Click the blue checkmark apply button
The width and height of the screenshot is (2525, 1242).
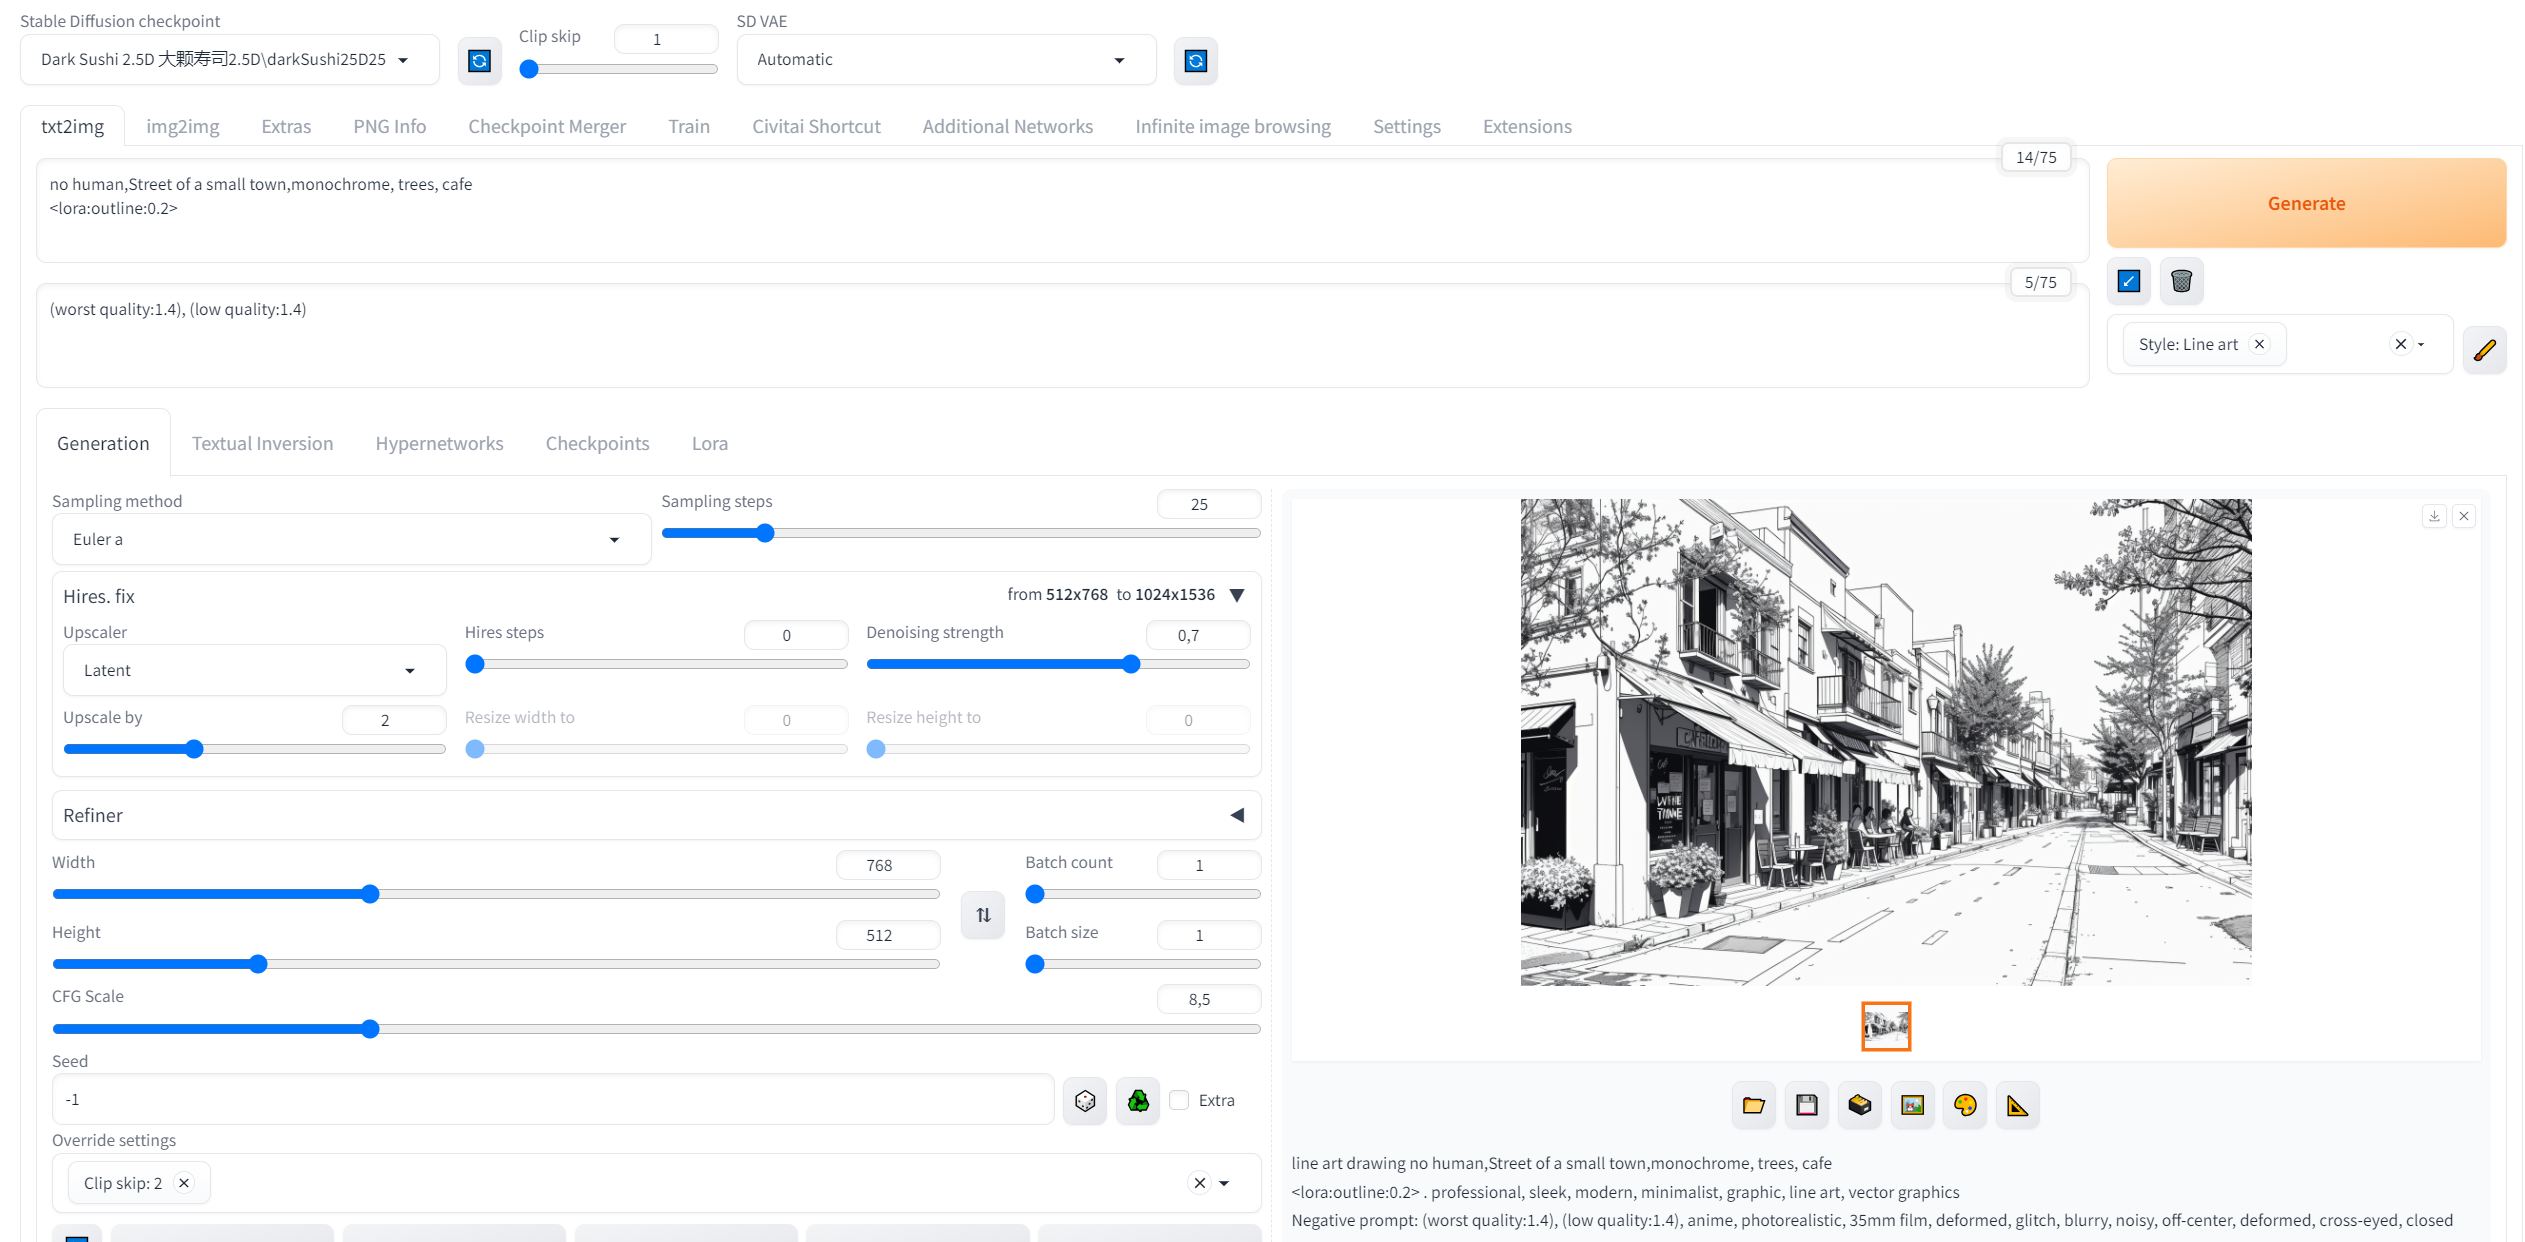pos(2129,281)
